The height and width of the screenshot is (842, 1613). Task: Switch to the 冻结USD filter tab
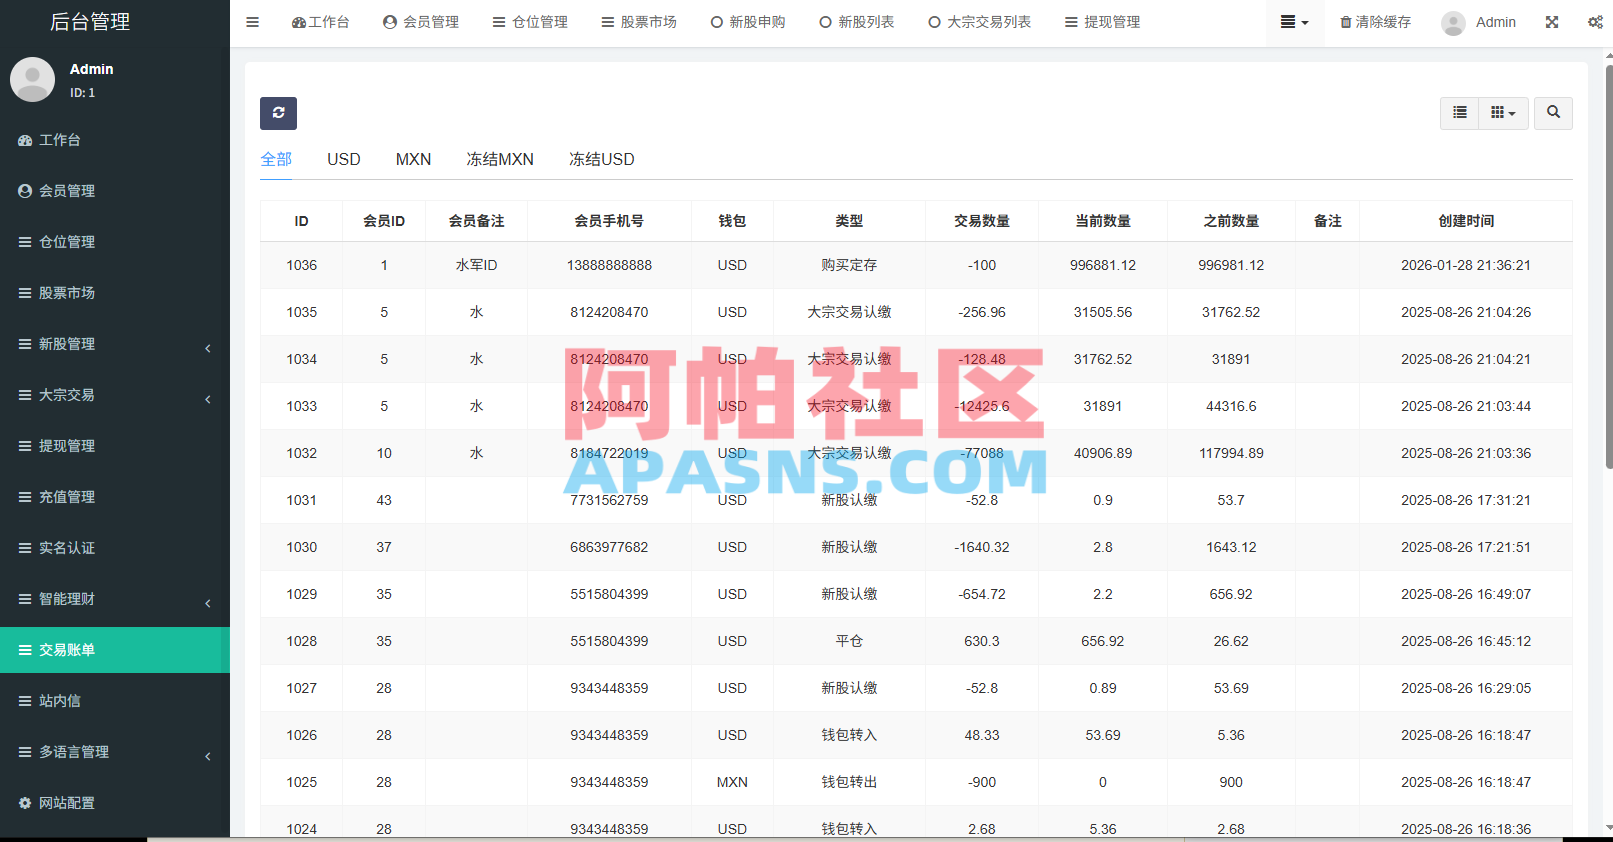click(x=601, y=159)
